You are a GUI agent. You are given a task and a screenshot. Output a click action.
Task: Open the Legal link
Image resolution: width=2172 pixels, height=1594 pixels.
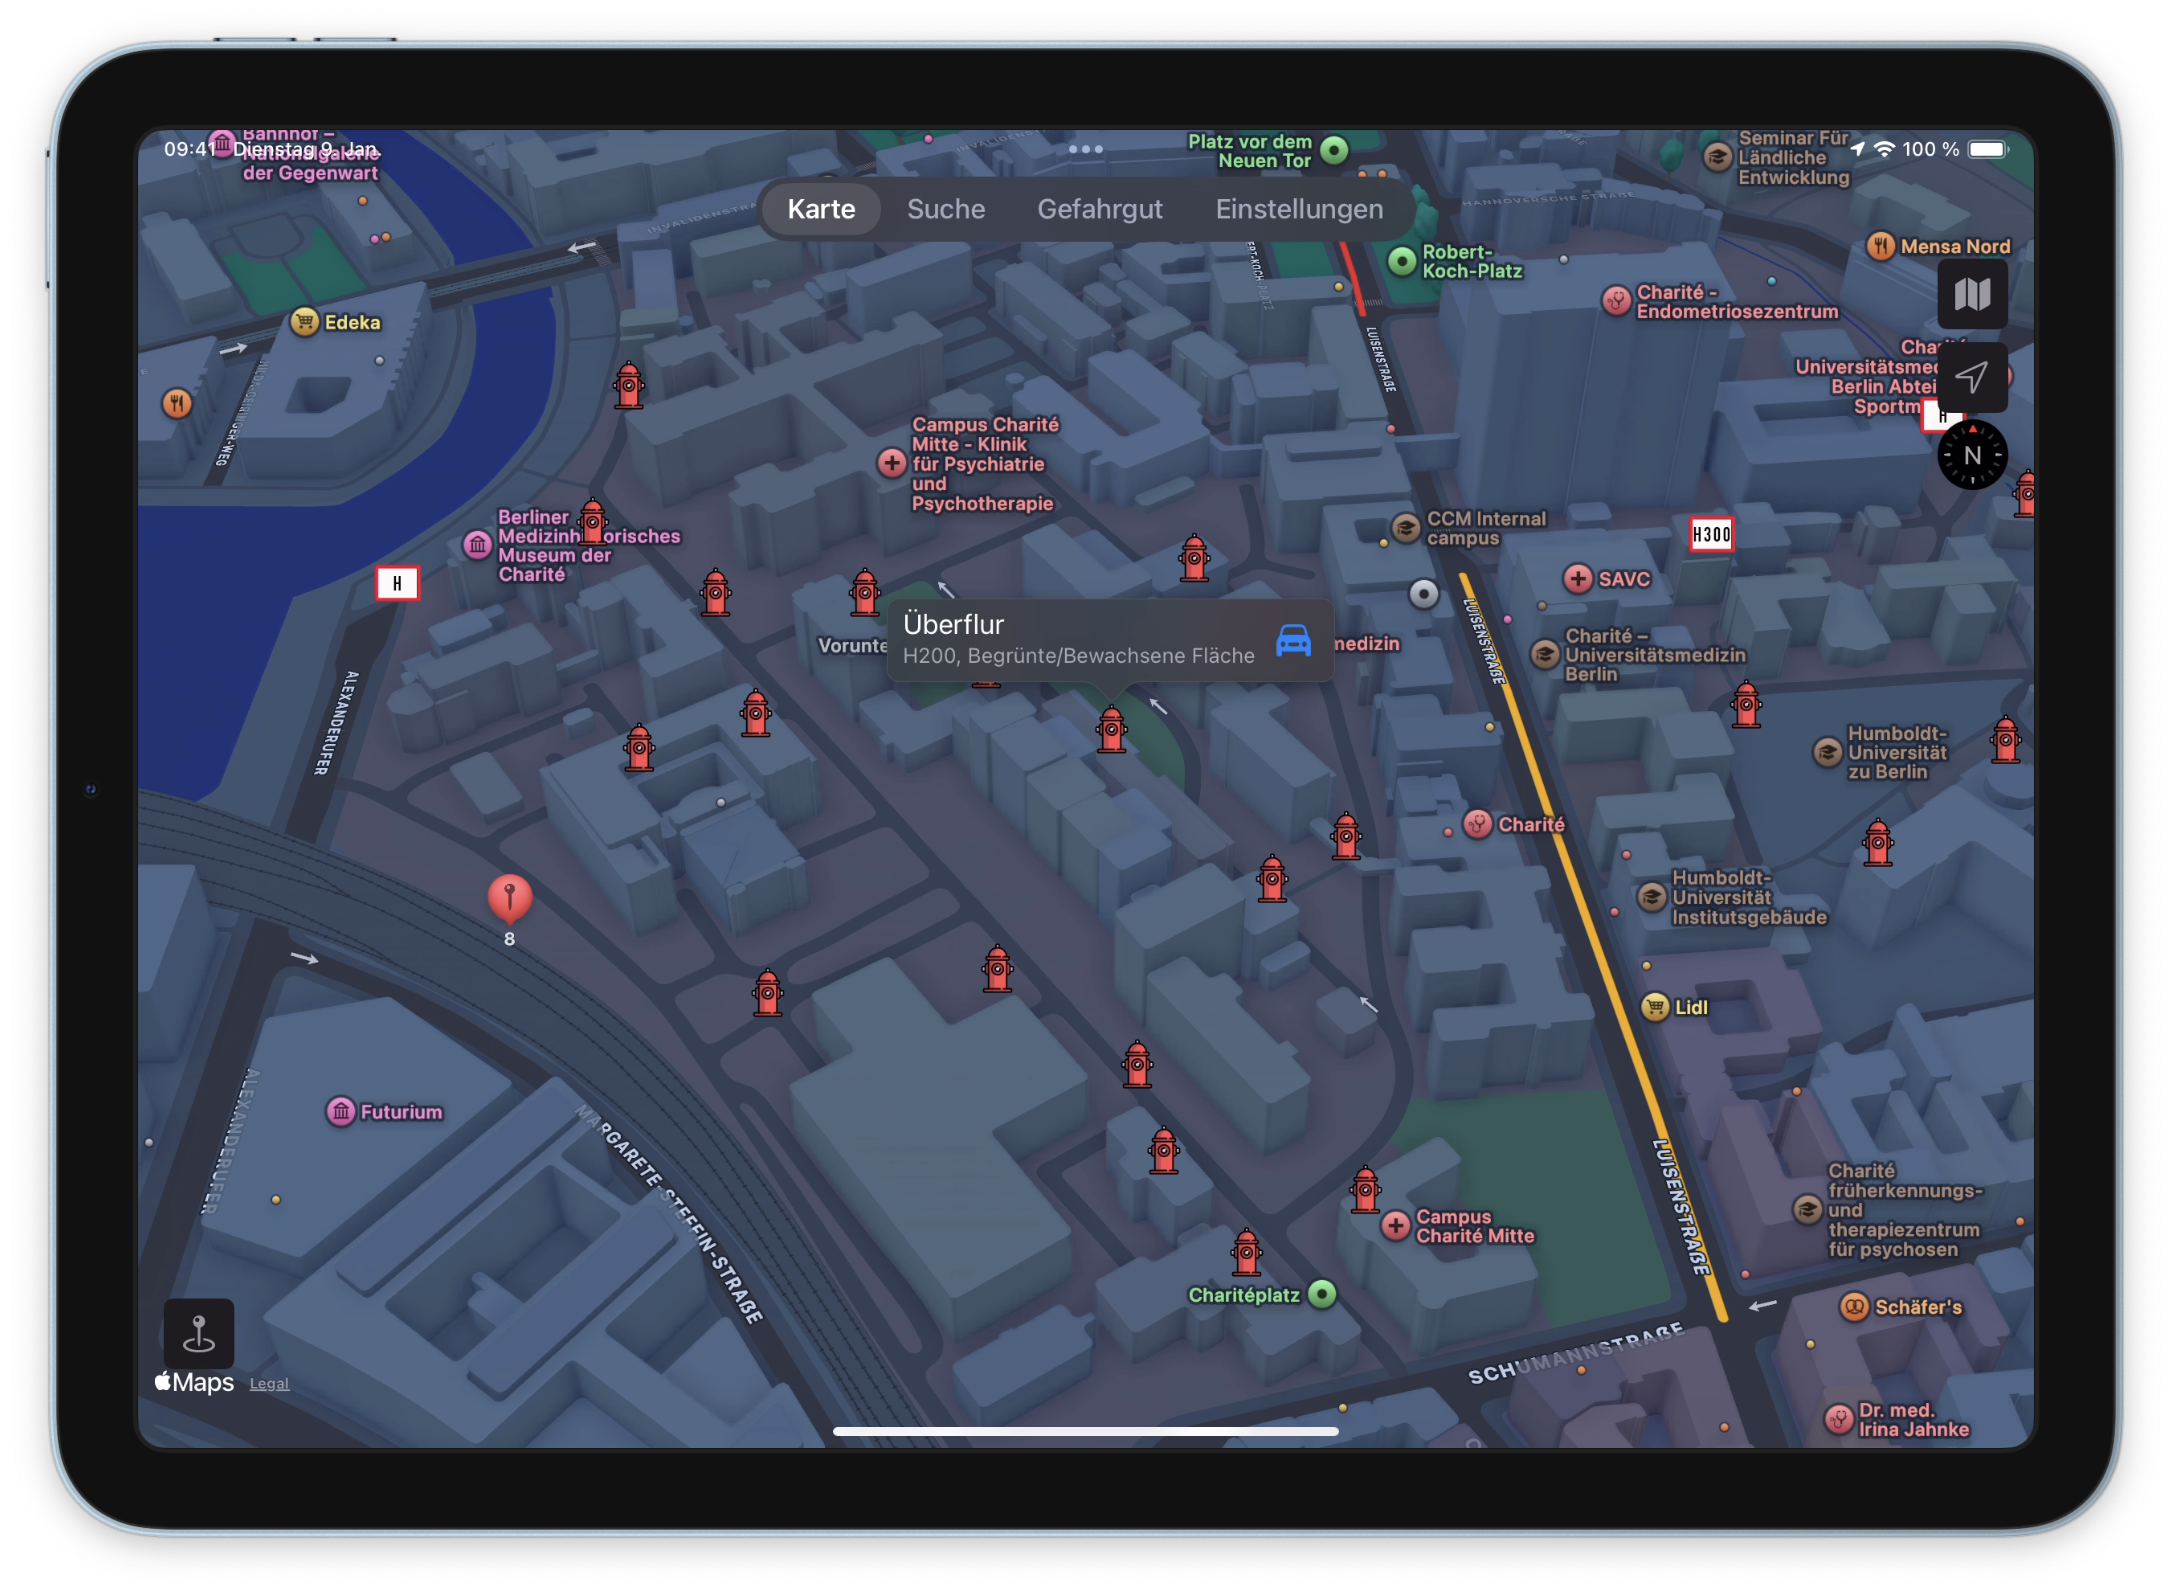[x=269, y=1383]
